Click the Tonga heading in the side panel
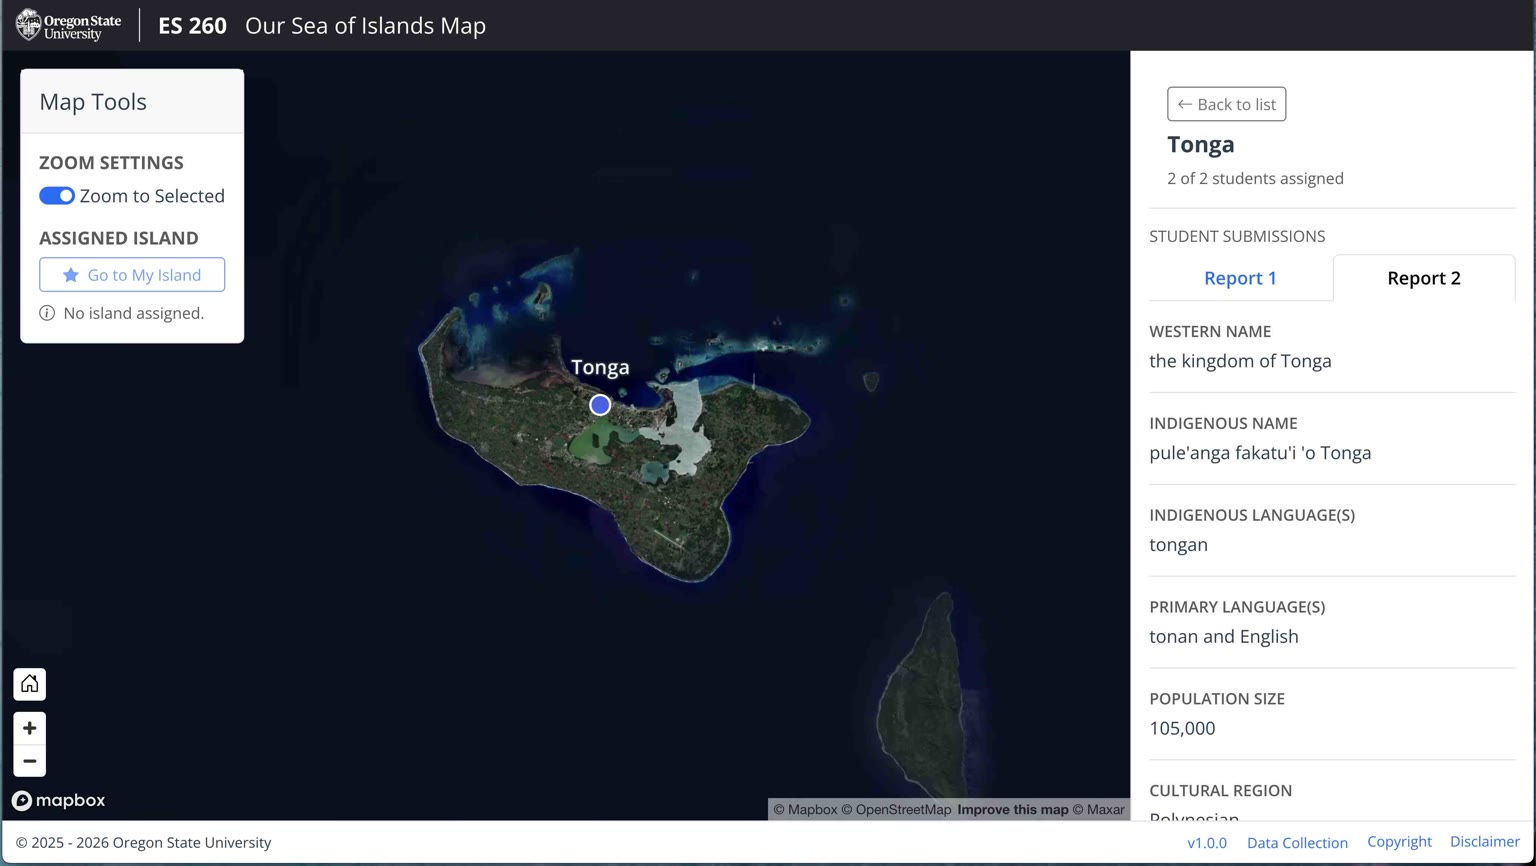The width and height of the screenshot is (1536, 866). point(1201,144)
